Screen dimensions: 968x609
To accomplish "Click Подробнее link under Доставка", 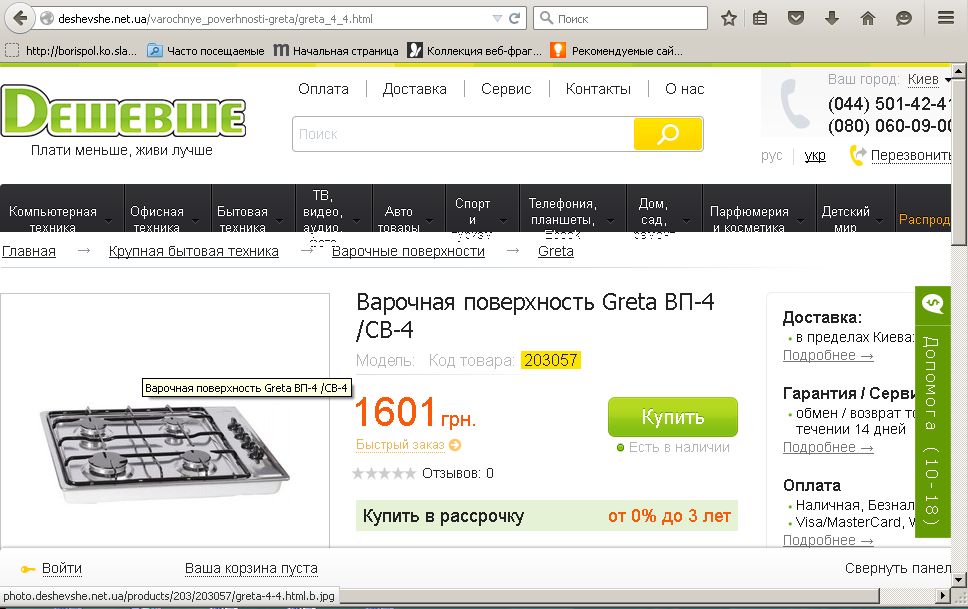I will click(x=828, y=355).
